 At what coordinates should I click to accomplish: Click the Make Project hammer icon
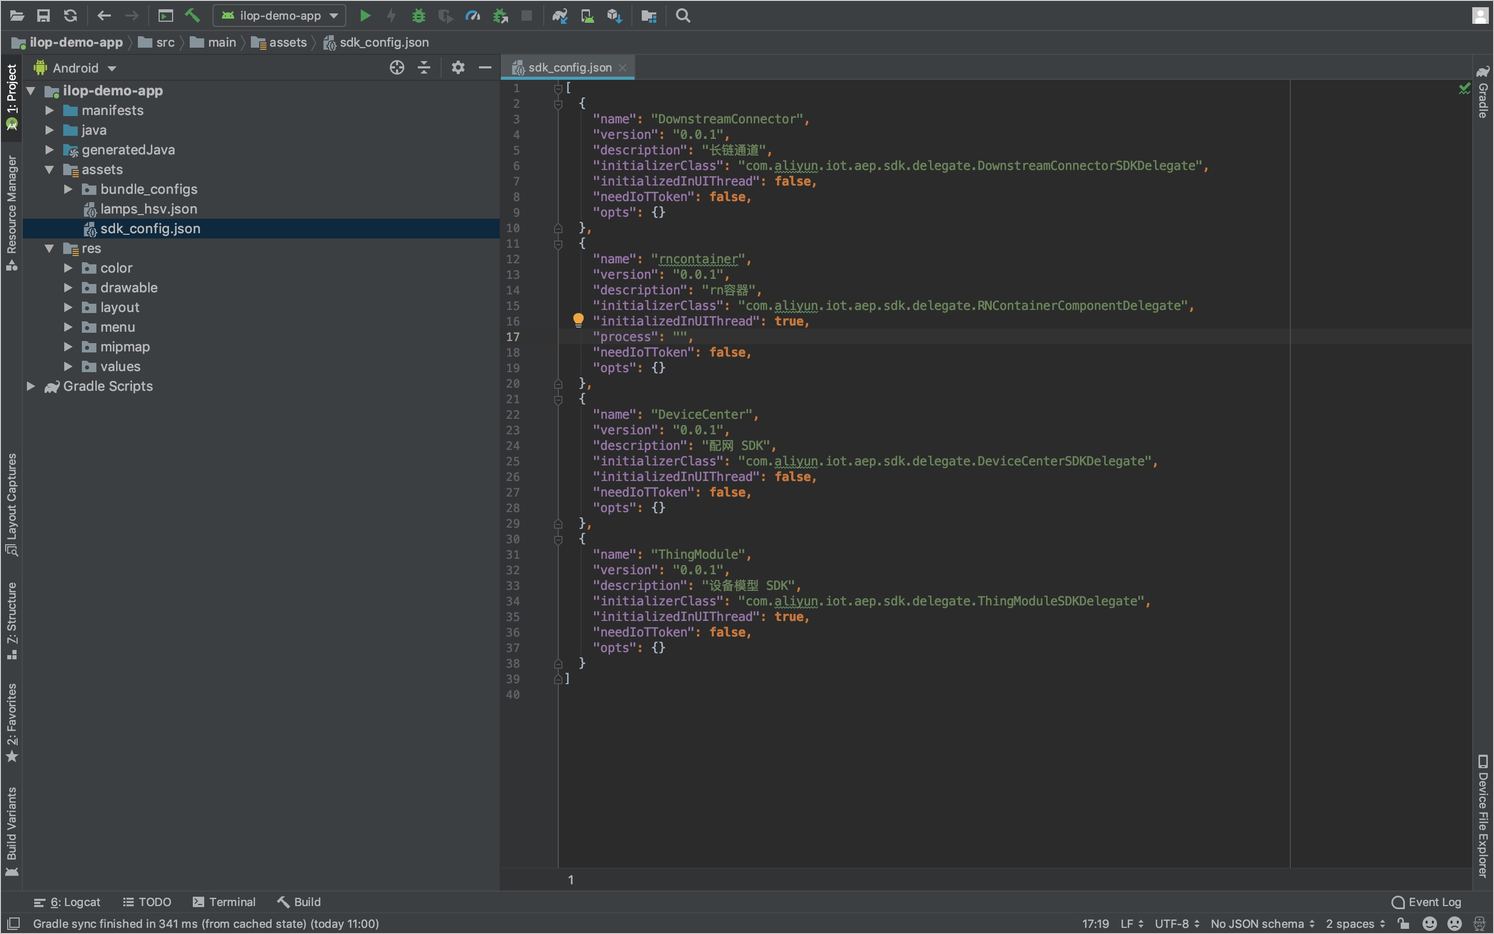pyautogui.click(x=192, y=16)
